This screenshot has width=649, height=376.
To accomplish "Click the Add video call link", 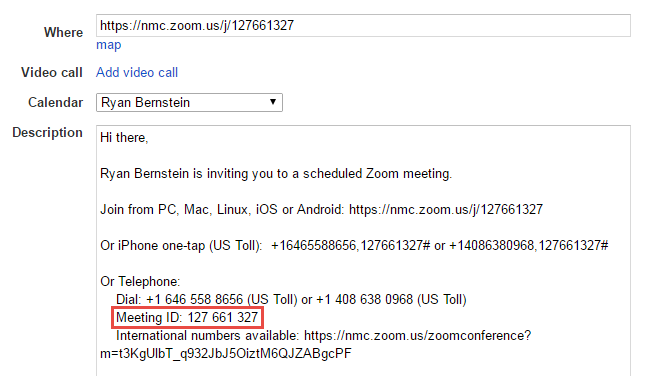I will click(x=137, y=72).
